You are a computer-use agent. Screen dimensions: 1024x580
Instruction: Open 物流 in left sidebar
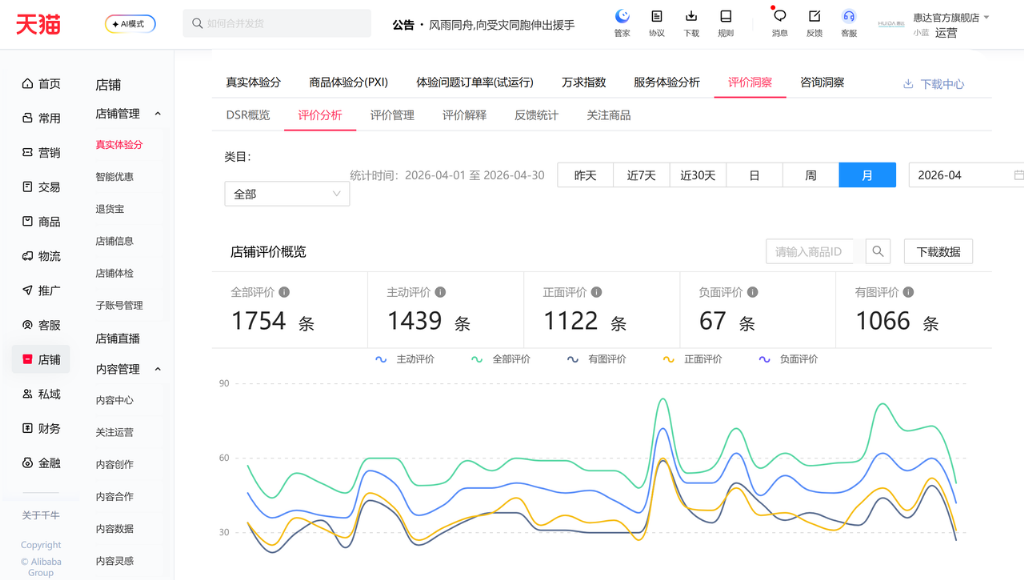click(41, 256)
